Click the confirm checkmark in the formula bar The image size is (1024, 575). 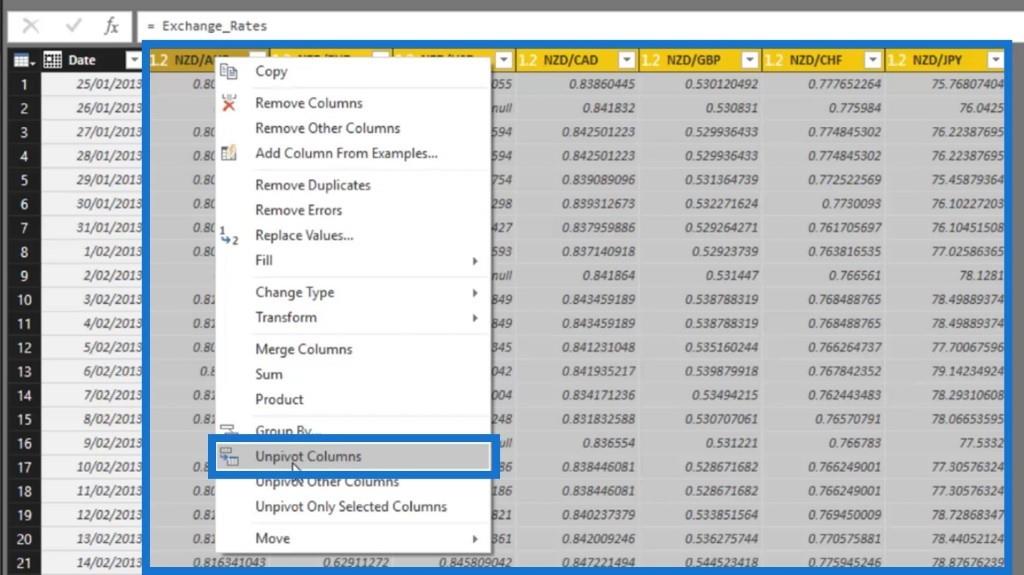[73, 26]
